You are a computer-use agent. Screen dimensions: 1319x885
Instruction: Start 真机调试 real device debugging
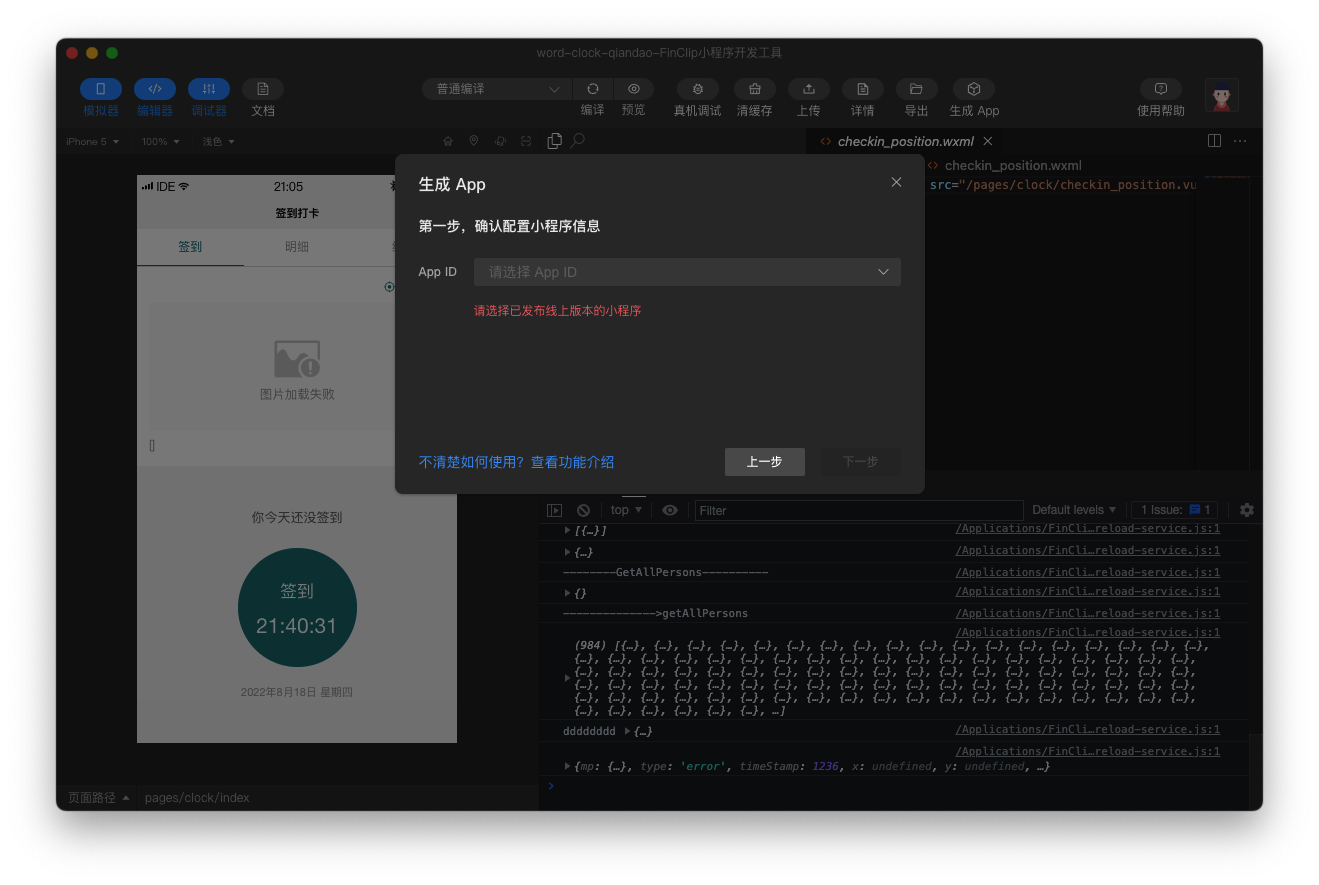[x=697, y=89]
